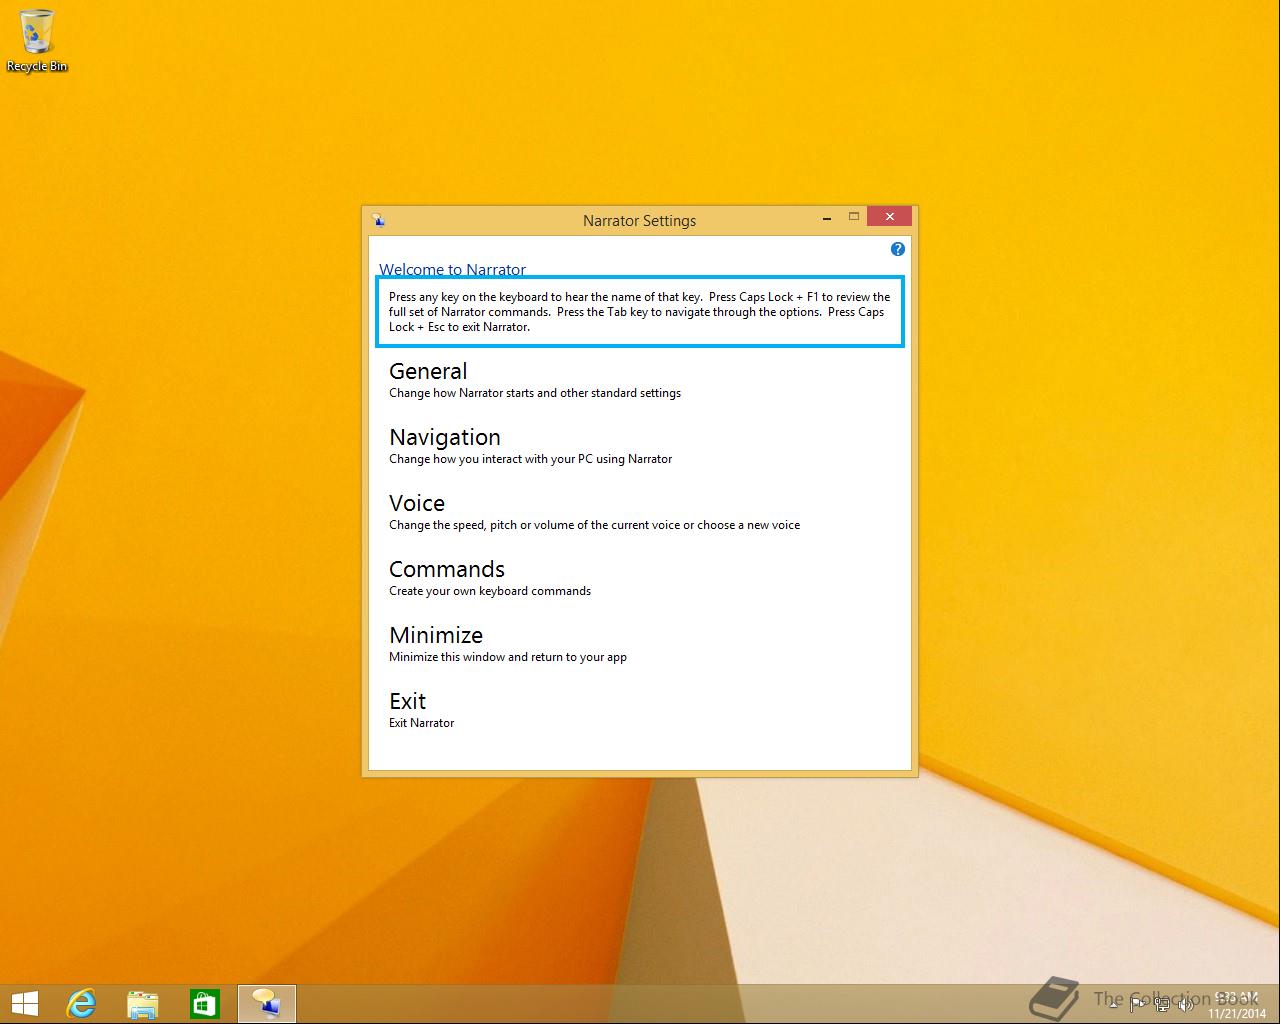Click the Welcome to Narrator heading
Screen dimensions: 1280x1024
click(452, 269)
